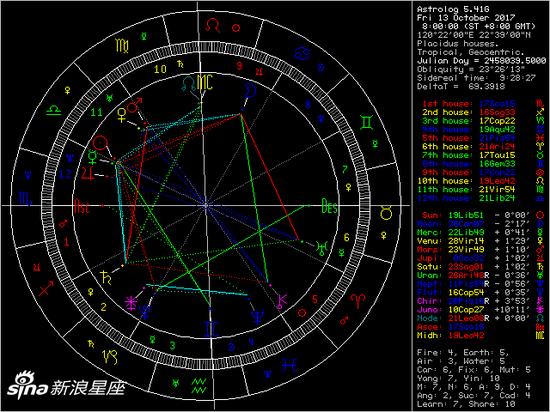Viewport: 550px width, 412px height.
Task: Click house number 3 on the wheel
Action: click(172, 346)
